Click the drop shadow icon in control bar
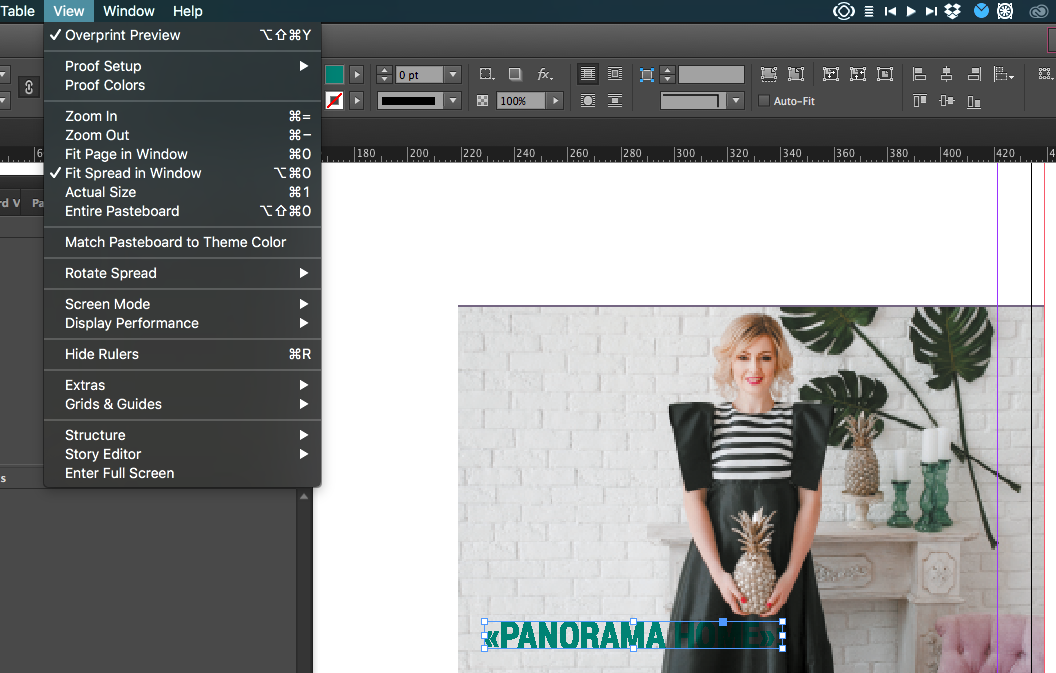This screenshot has width=1056, height=673. tap(514, 75)
